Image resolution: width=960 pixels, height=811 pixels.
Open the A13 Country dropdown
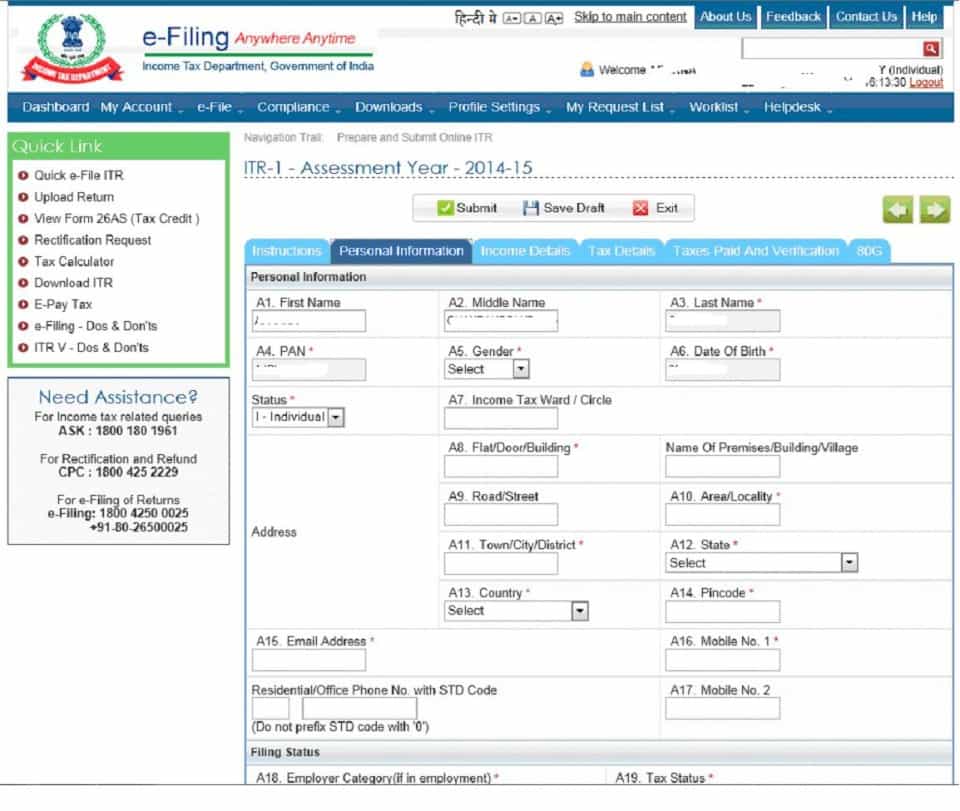tap(516, 611)
